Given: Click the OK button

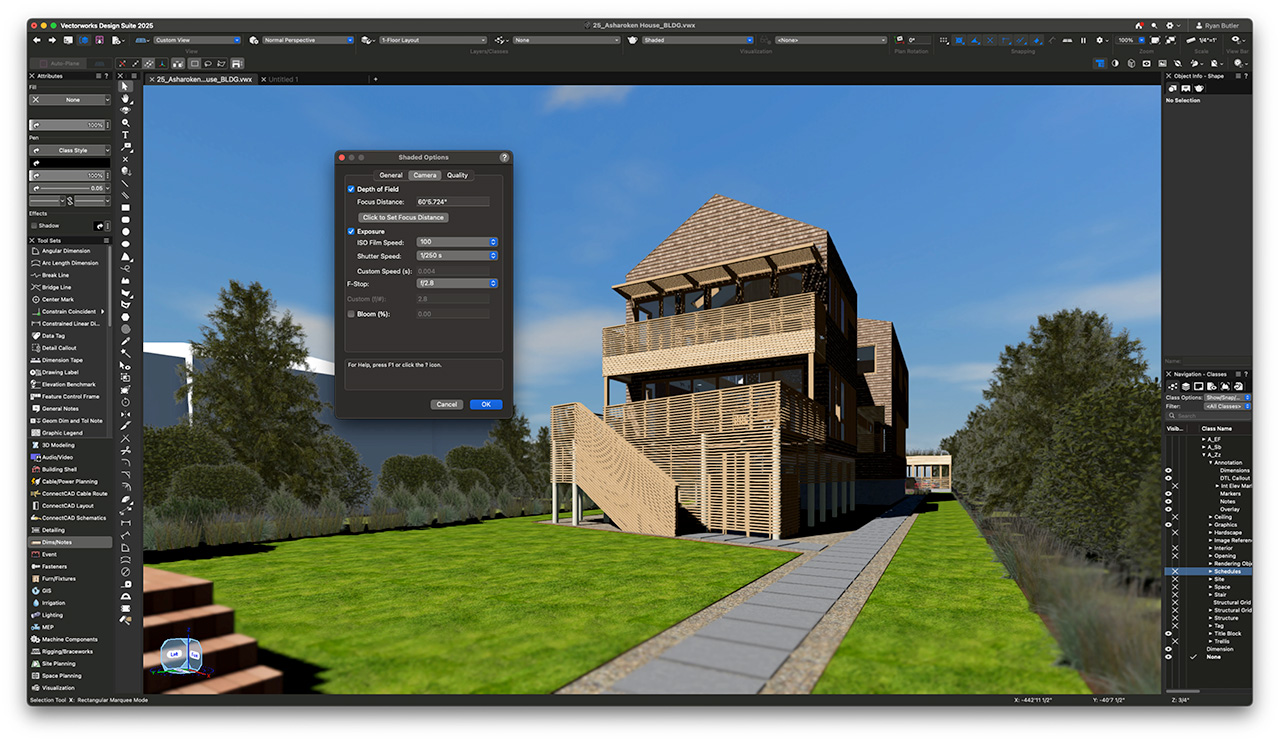Looking at the screenshot, I should pos(485,404).
